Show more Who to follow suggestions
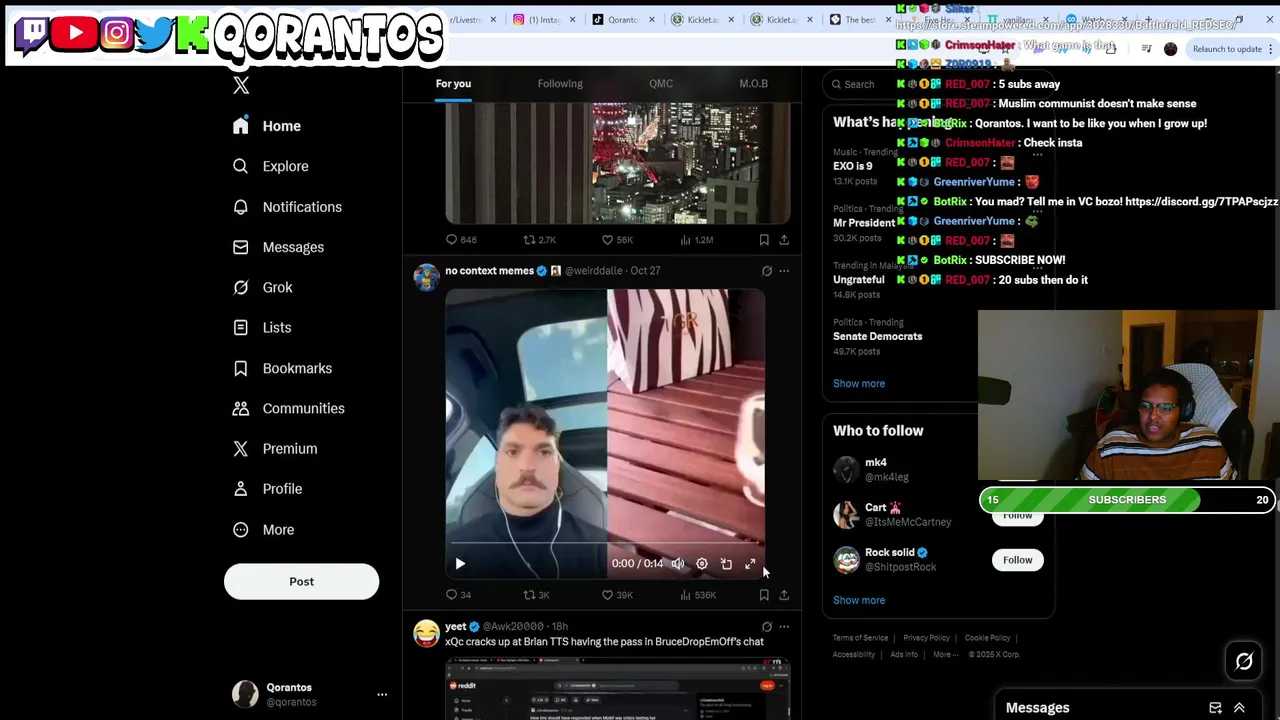Viewport: 1280px width, 720px height. click(859, 600)
